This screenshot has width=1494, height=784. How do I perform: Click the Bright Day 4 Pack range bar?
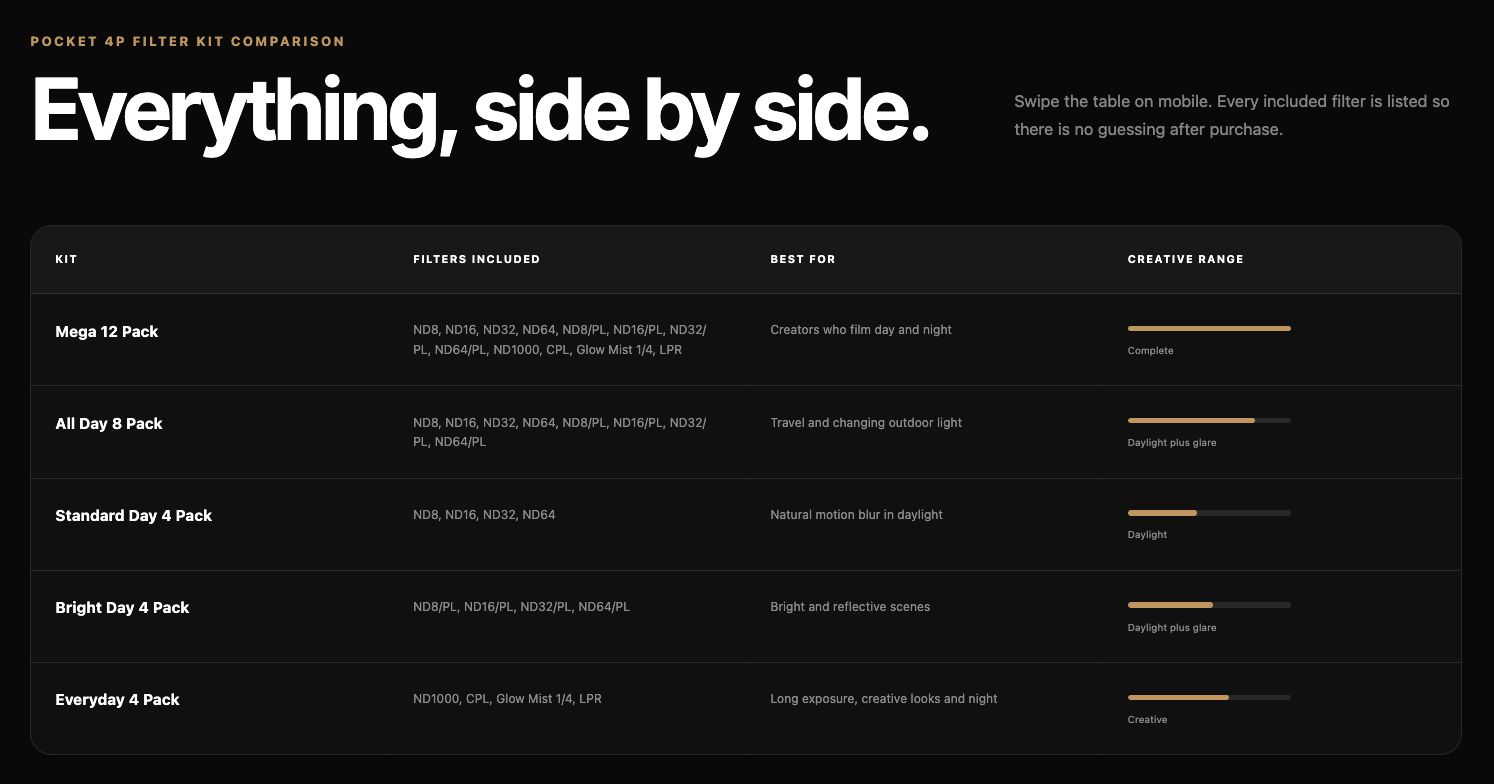click(1209, 605)
